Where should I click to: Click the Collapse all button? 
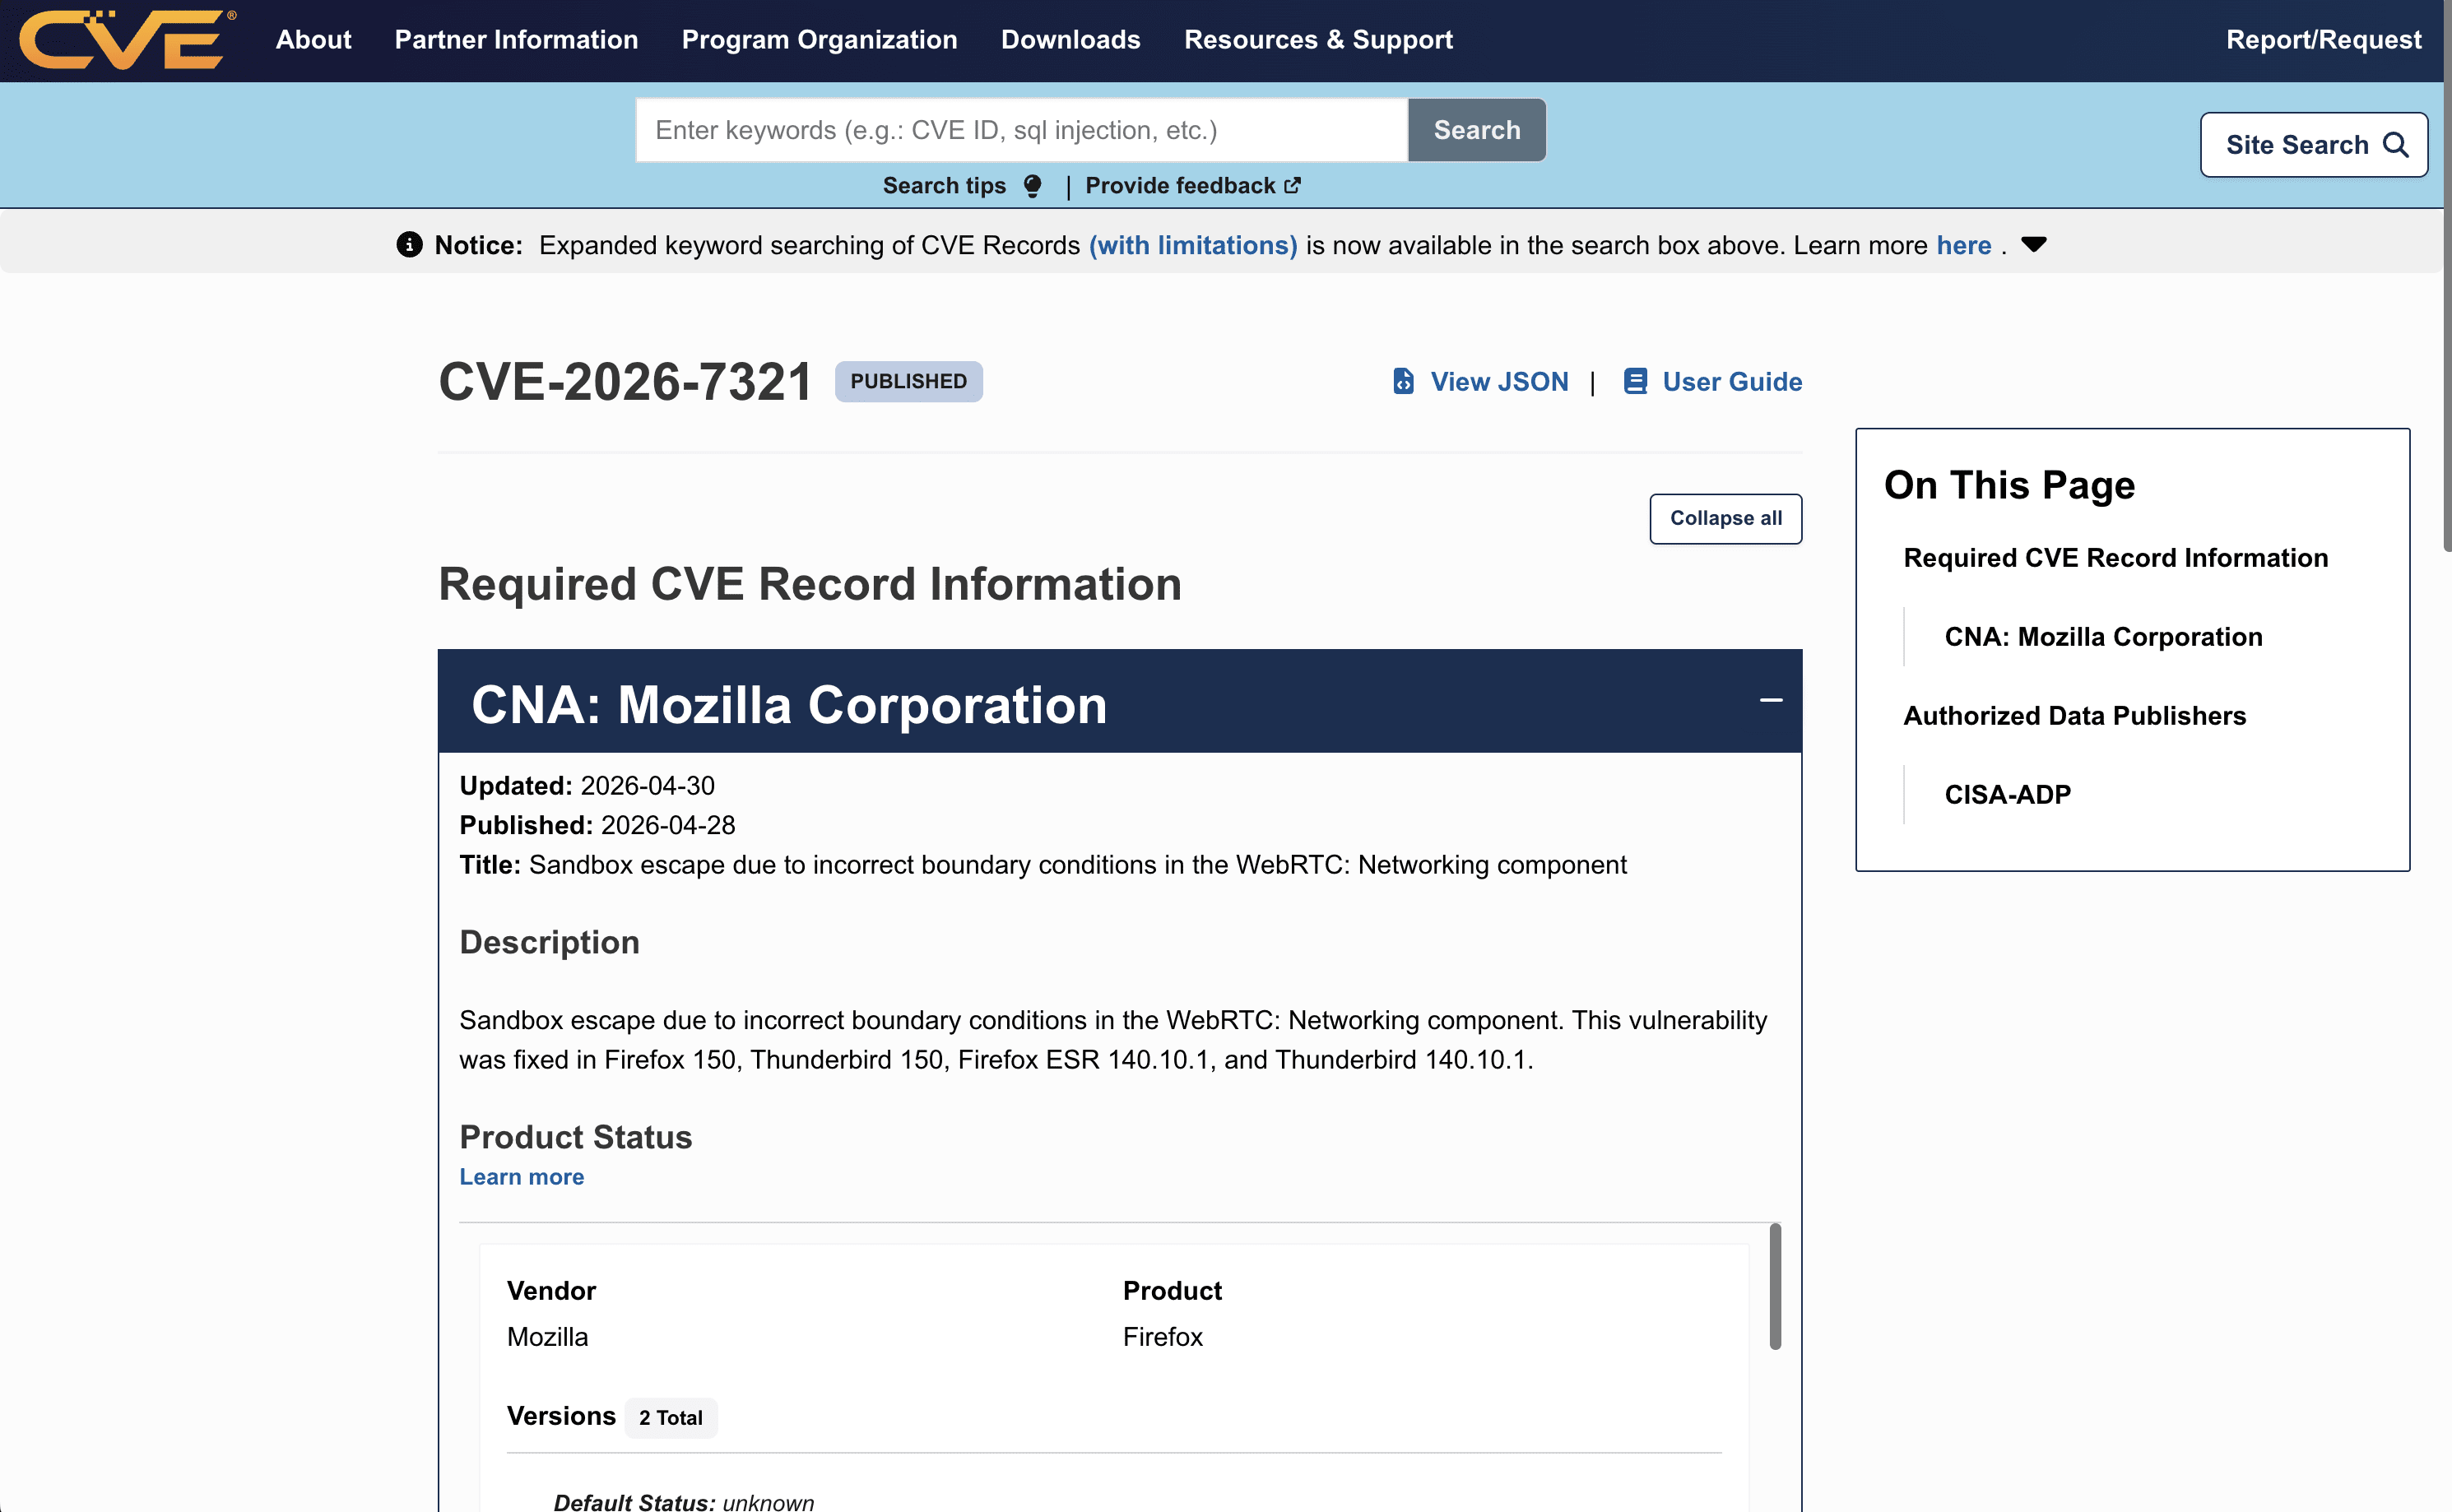[1725, 519]
